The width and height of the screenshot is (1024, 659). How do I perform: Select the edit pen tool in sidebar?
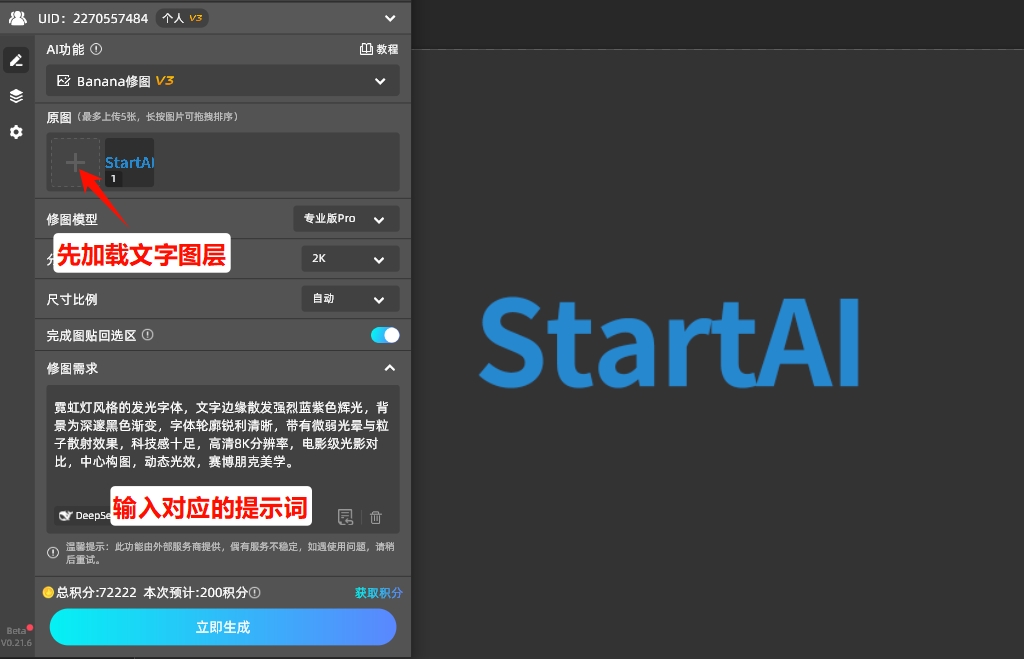tap(15, 59)
